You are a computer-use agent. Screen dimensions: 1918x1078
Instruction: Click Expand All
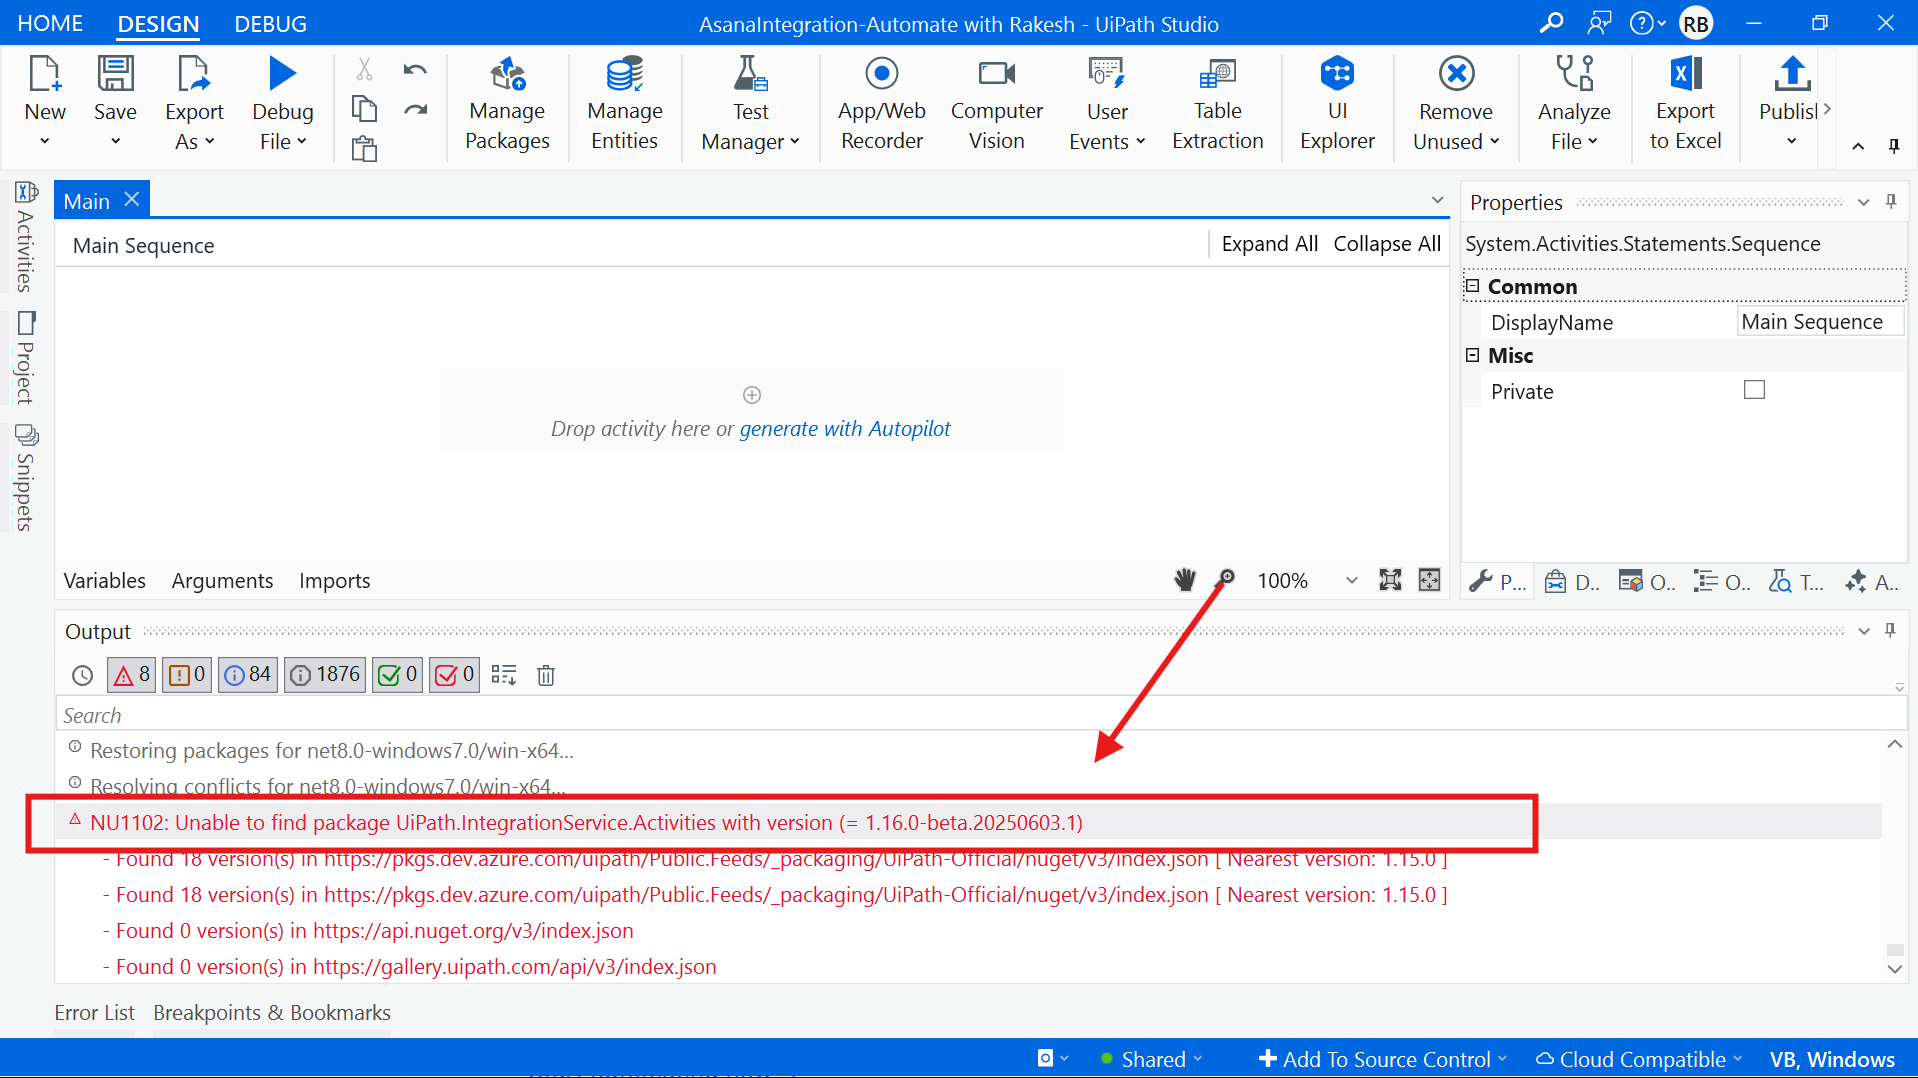(x=1269, y=244)
